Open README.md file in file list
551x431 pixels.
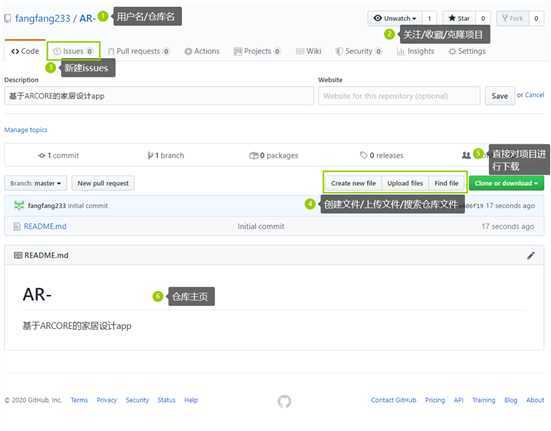[x=45, y=227]
